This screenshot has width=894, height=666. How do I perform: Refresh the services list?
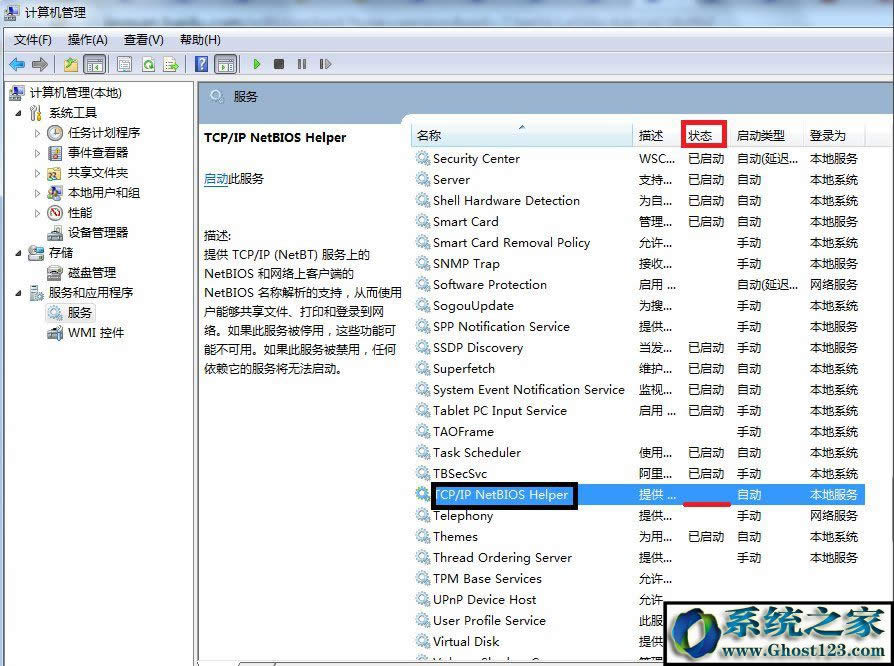(149, 63)
